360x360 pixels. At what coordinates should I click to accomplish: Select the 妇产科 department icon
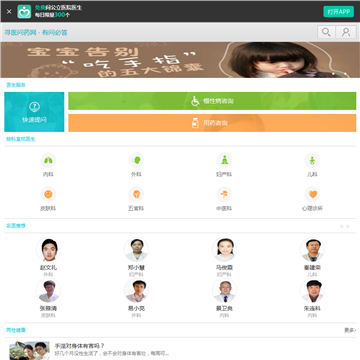[x=224, y=160]
